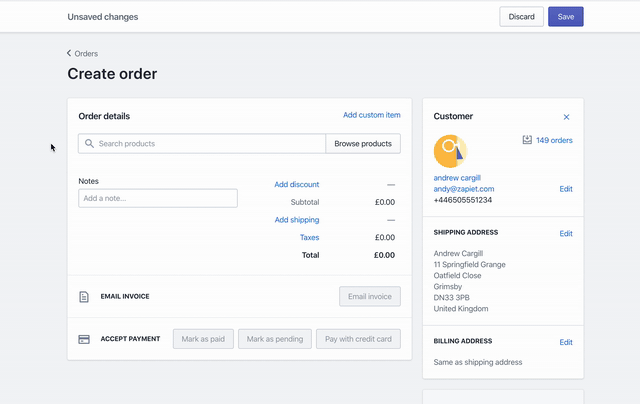The height and width of the screenshot is (404, 640).
Task: Click Add custom item link
Action: click(x=371, y=115)
